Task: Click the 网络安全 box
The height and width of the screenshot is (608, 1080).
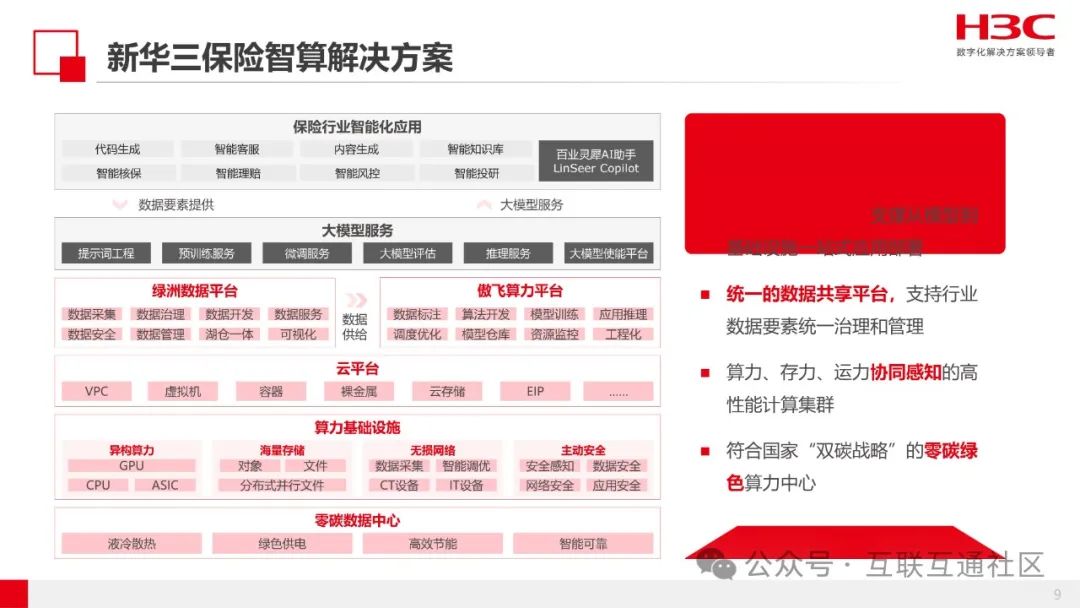Action: point(550,485)
